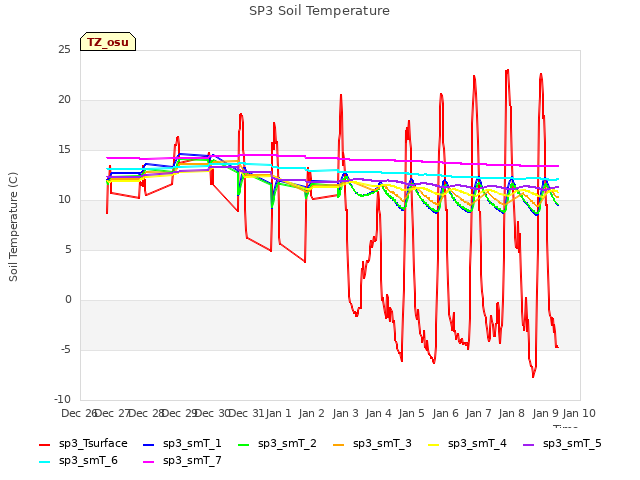Click the y-axis tick label -5
Viewport: 640px width, 480px height.
tap(66, 350)
